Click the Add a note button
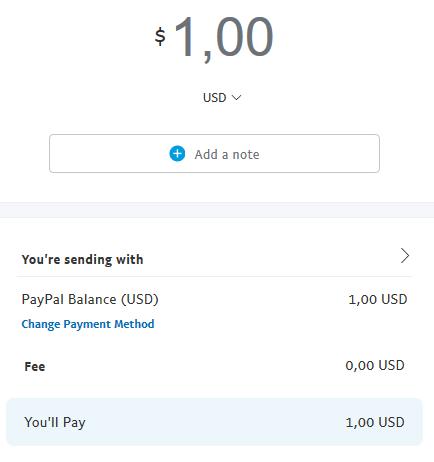Viewport: 434px width, 462px height. [214, 154]
